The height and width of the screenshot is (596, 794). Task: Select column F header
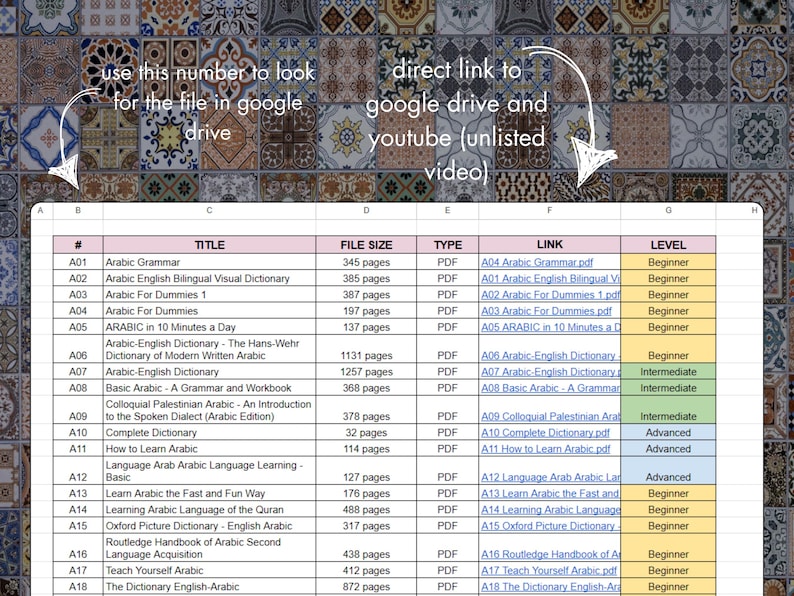(x=549, y=210)
